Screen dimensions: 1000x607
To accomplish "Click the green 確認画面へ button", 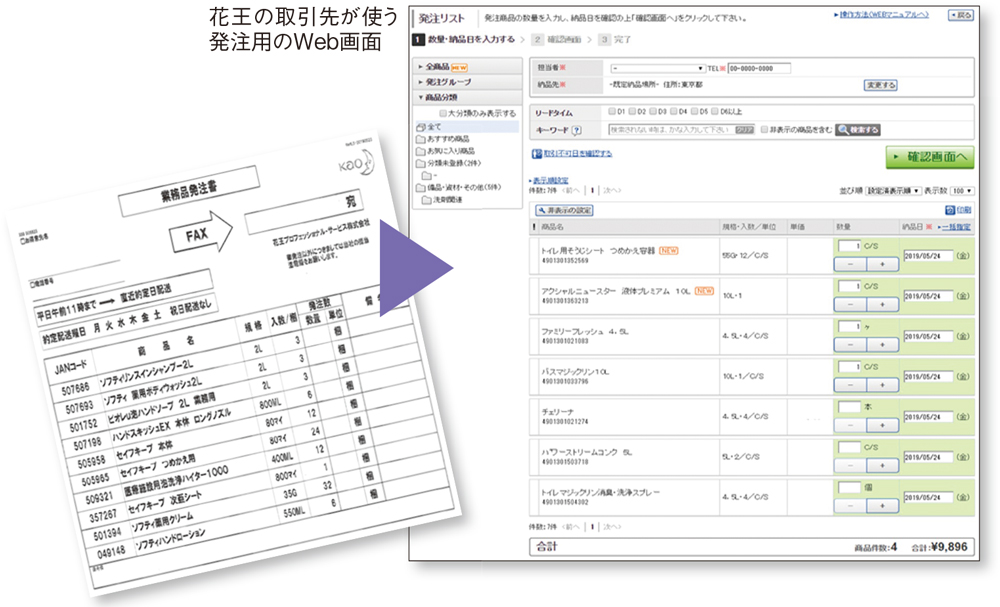I will point(929,157).
